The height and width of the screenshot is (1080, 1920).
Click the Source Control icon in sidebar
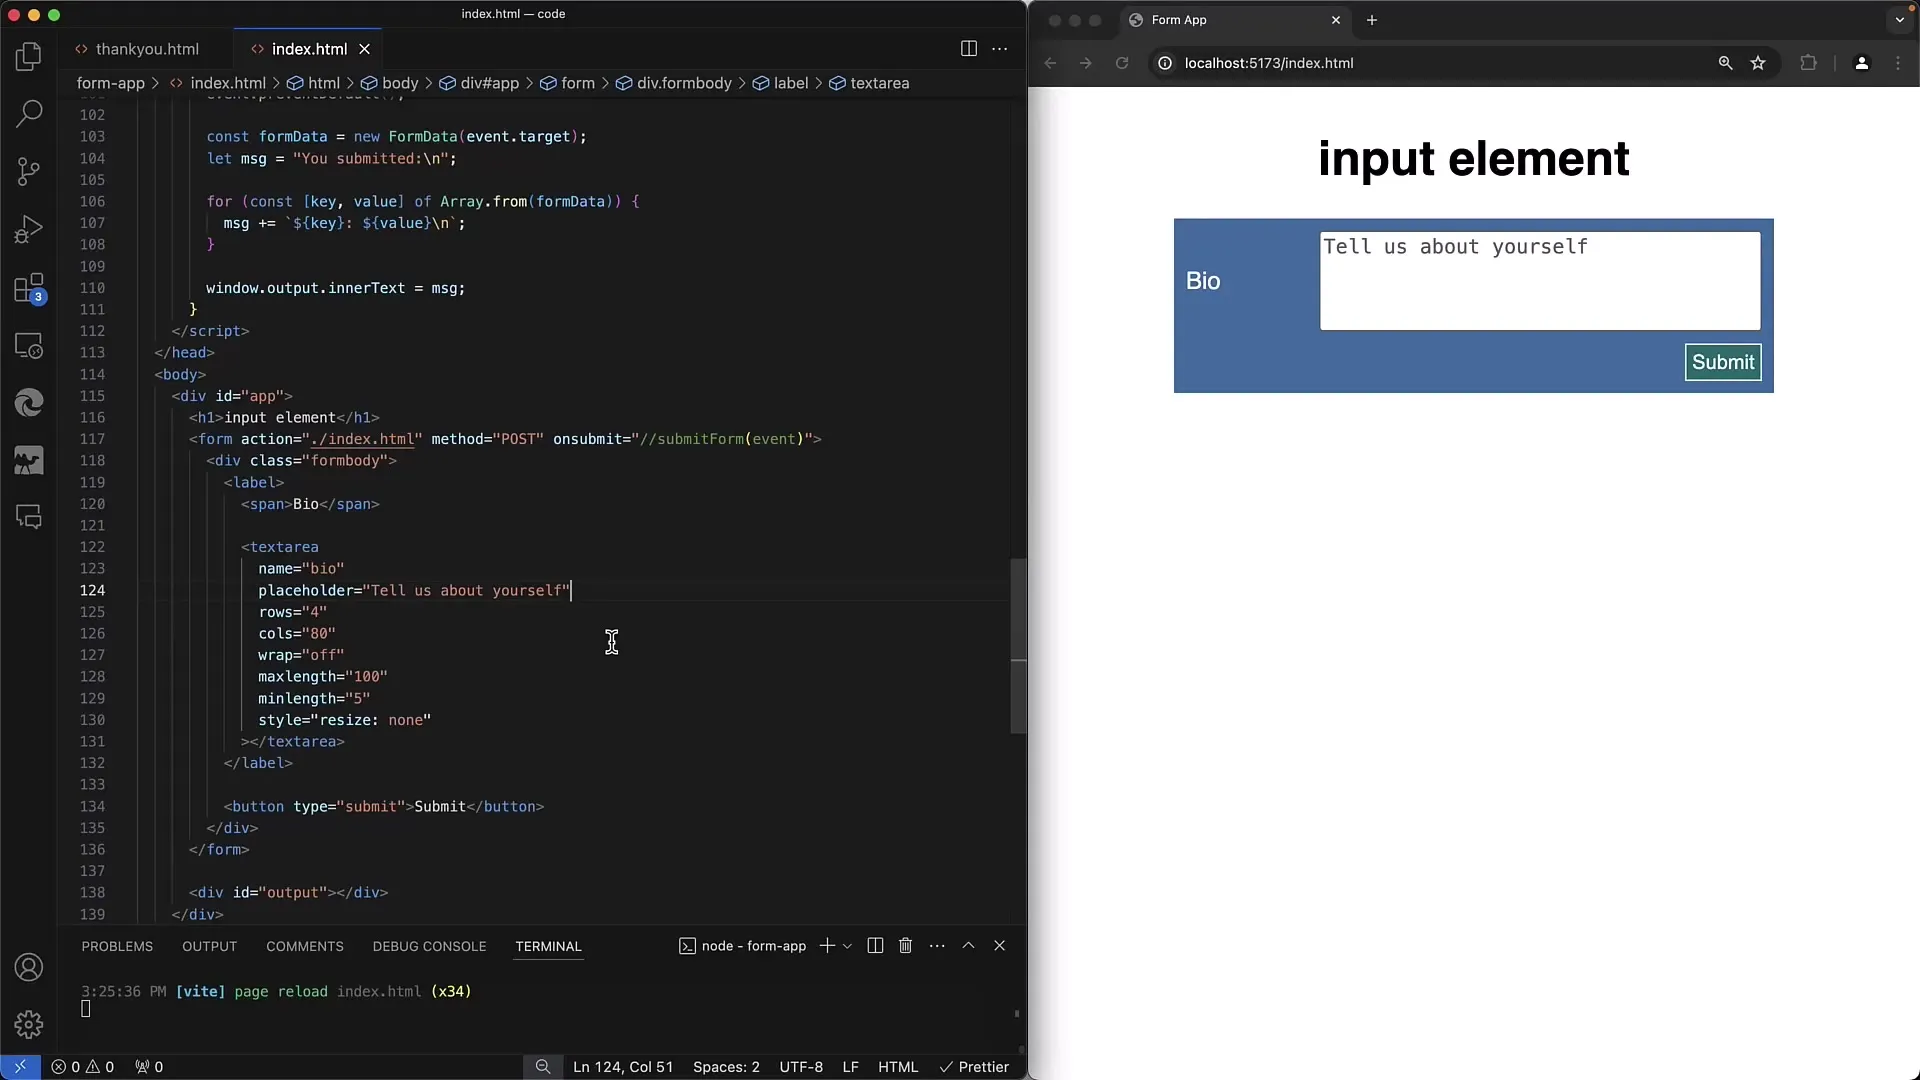pos(29,173)
